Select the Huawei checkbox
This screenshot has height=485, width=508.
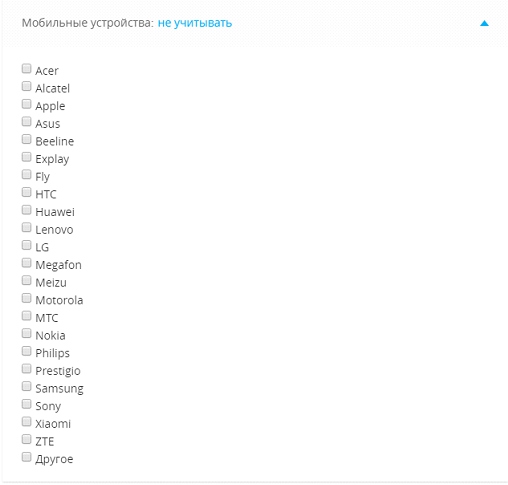(26, 210)
